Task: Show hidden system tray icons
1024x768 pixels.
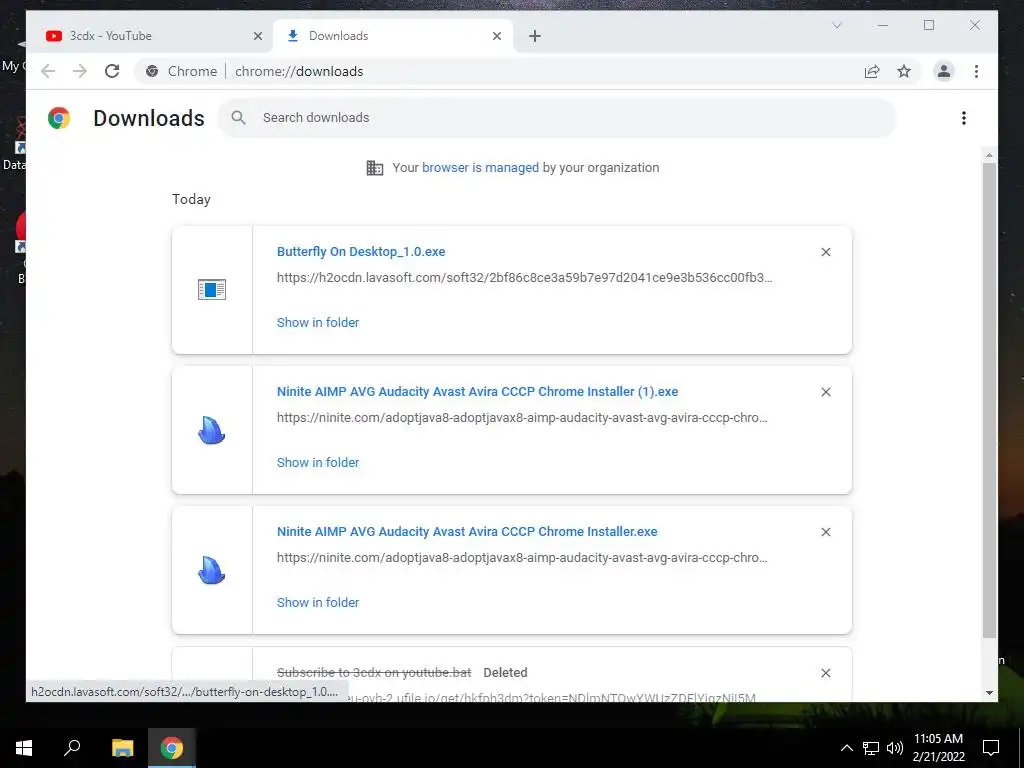Action: point(846,748)
